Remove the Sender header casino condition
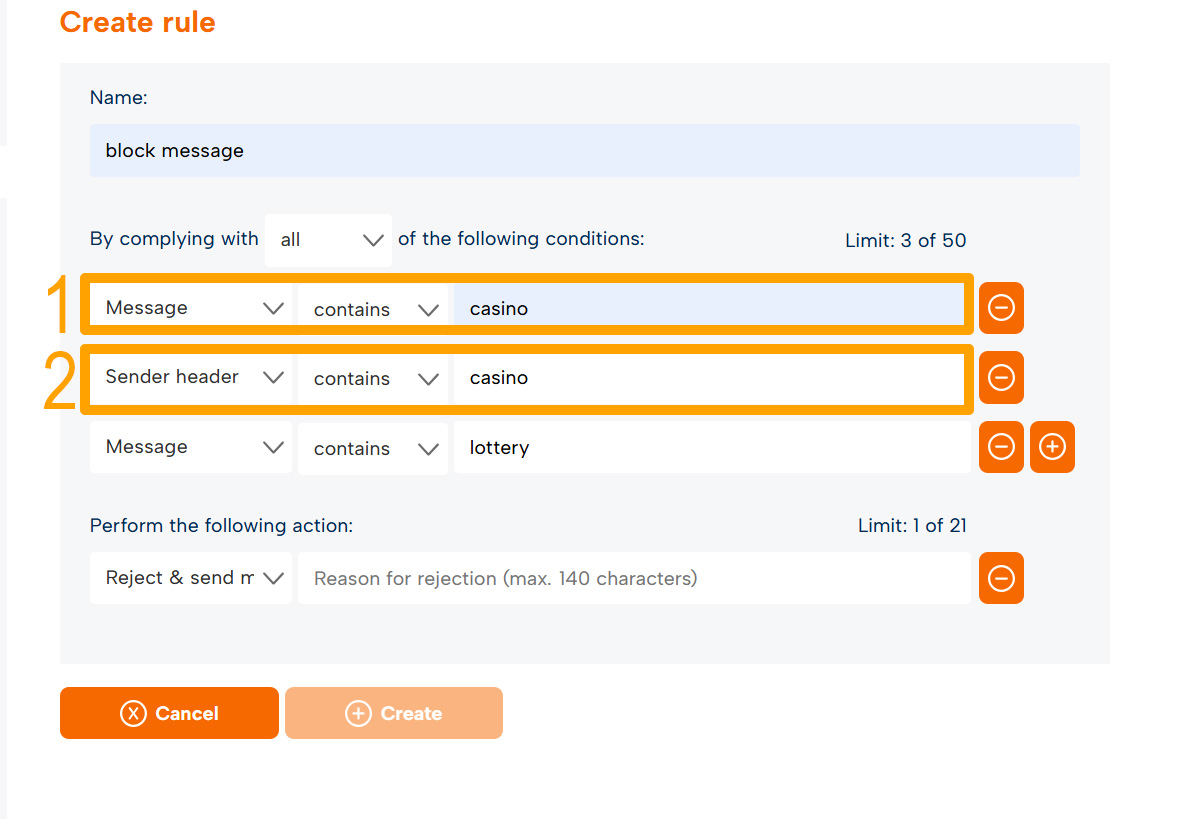 (x=1001, y=377)
